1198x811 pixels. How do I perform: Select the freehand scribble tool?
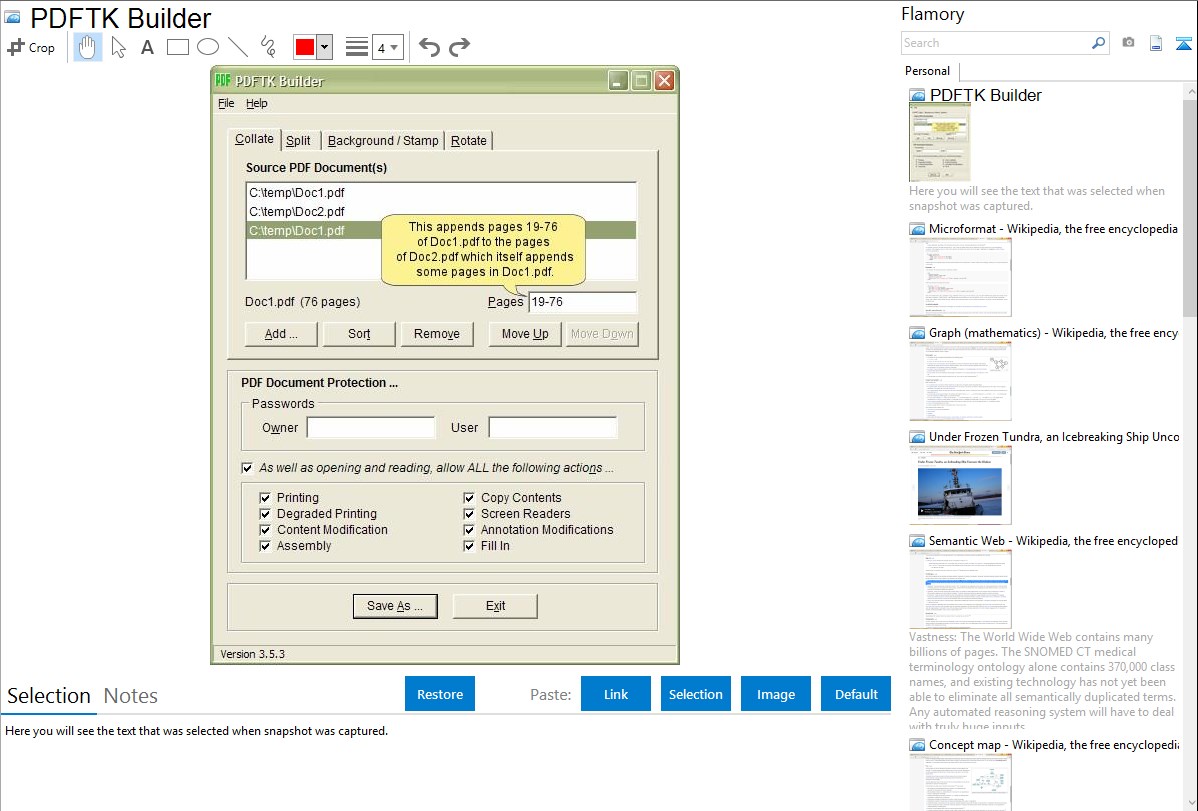point(268,47)
